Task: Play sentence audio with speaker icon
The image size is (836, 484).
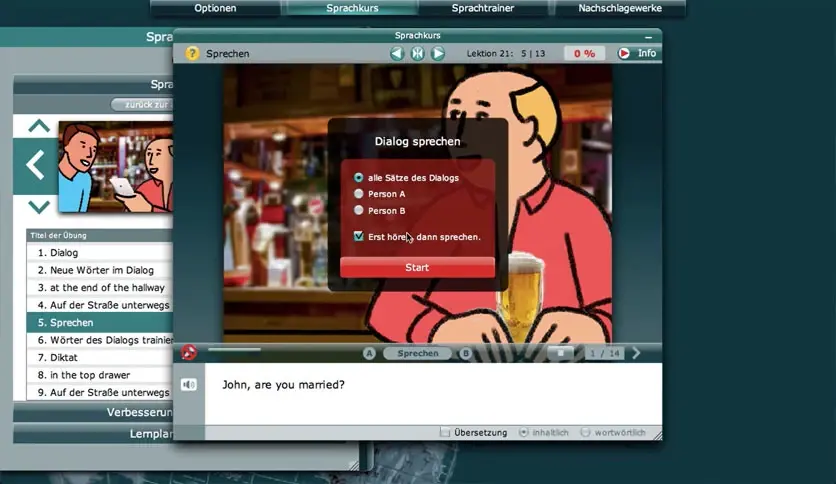Action: point(188,384)
